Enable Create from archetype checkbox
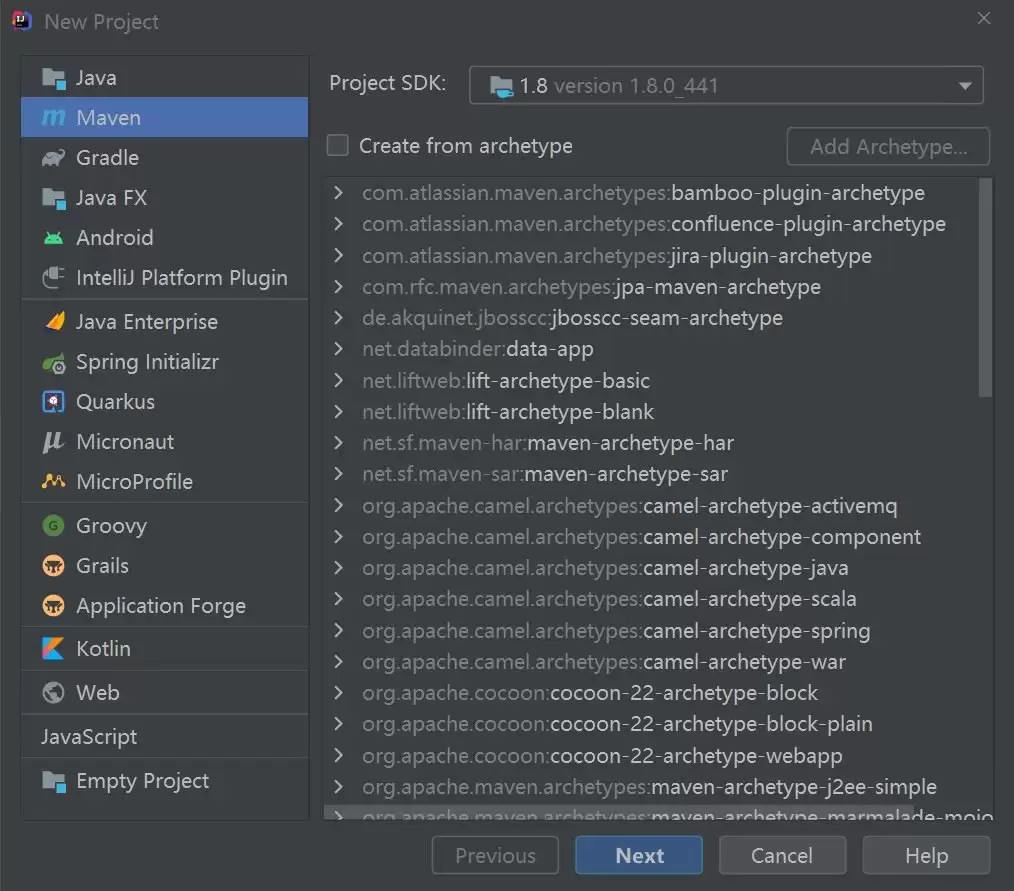Viewport: 1014px width, 891px height. point(338,145)
